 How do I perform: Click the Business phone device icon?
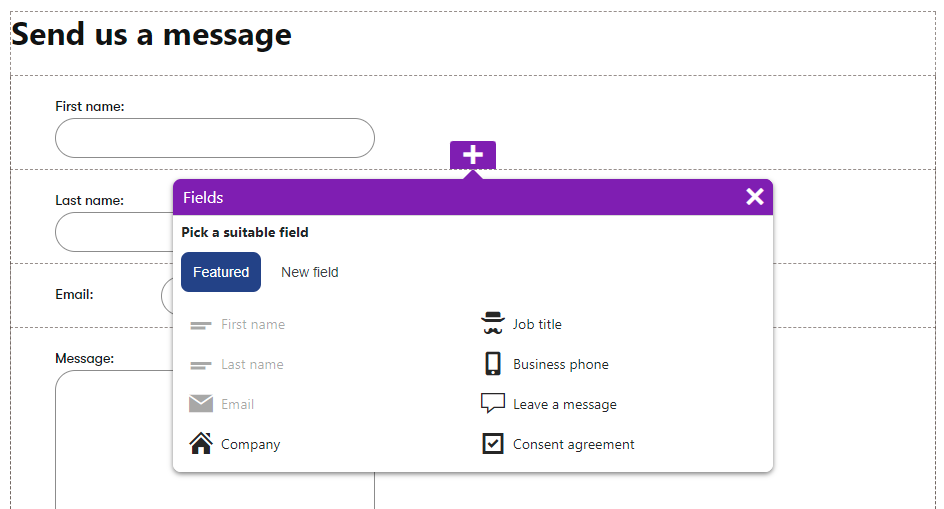coord(493,364)
